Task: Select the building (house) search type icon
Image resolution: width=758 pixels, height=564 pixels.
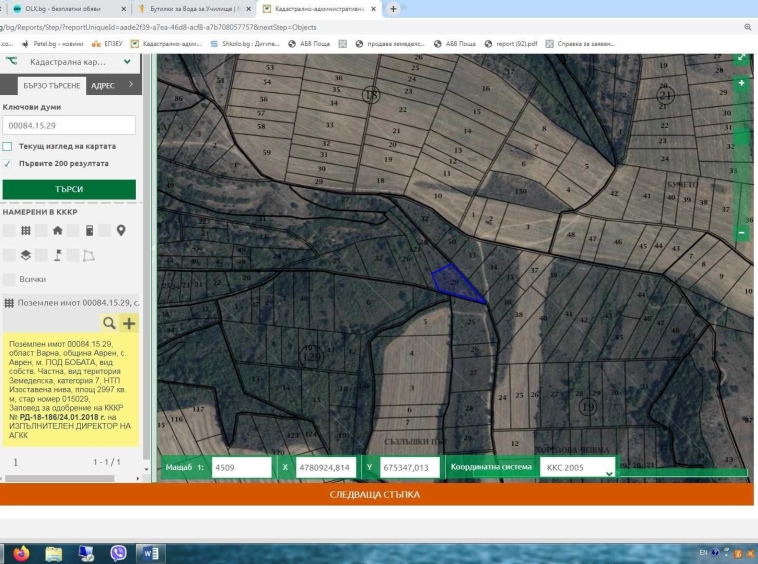Action: 57,231
